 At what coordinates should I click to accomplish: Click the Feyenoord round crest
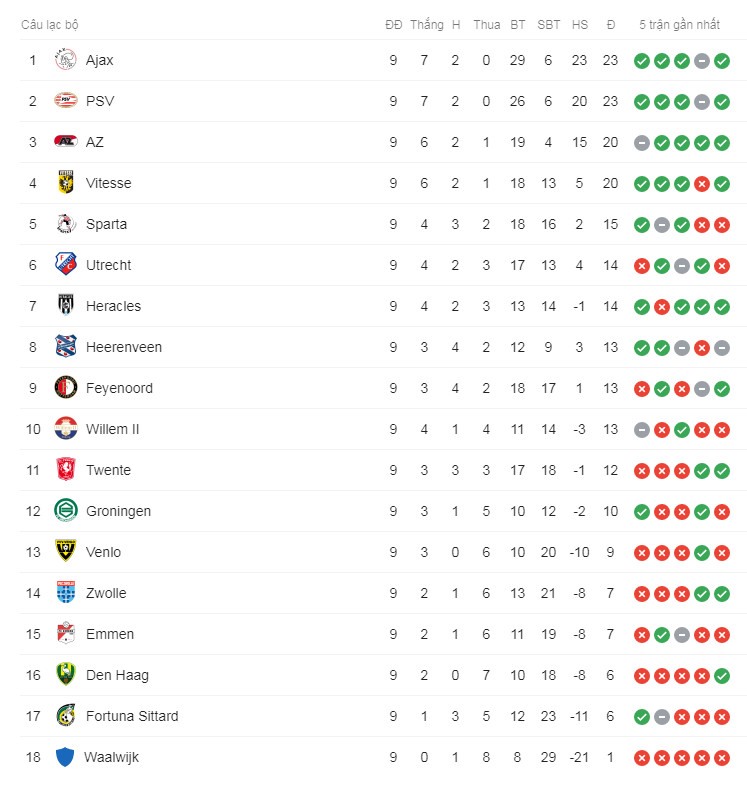[x=65, y=387]
